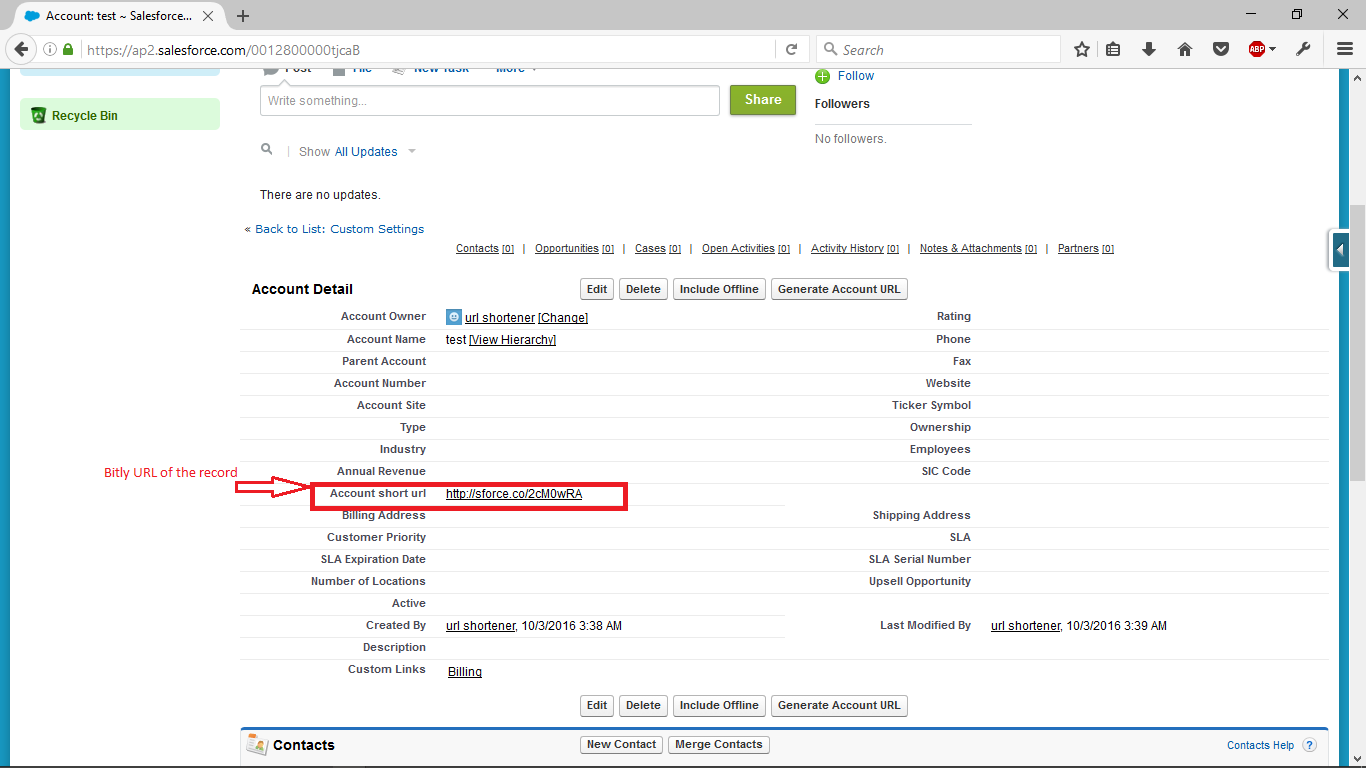Expand the collapsed right sidebar panel arrow
Screen dimensions: 1366x768
coord(1340,249)
